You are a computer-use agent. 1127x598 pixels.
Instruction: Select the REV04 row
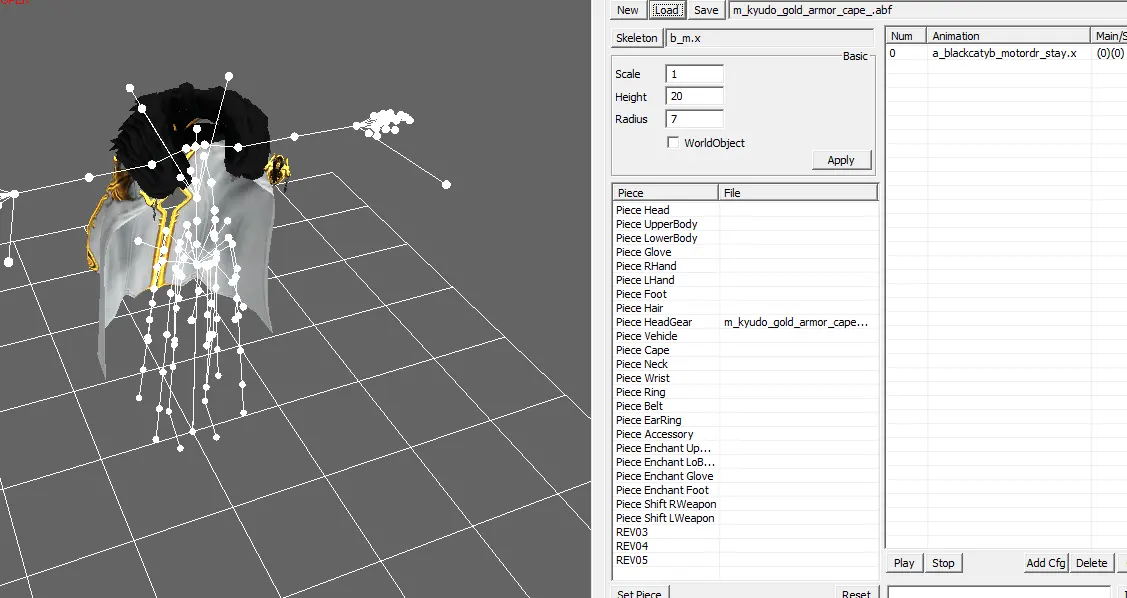[745, 546]
